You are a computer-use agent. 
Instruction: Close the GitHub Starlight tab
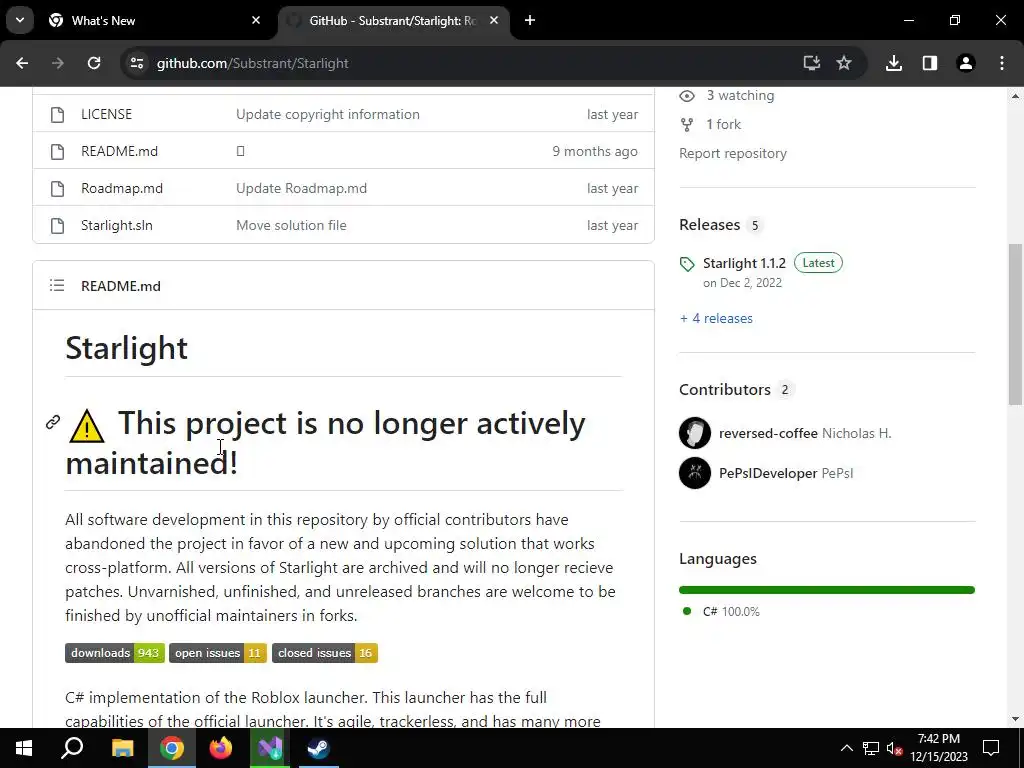(494, 20)
